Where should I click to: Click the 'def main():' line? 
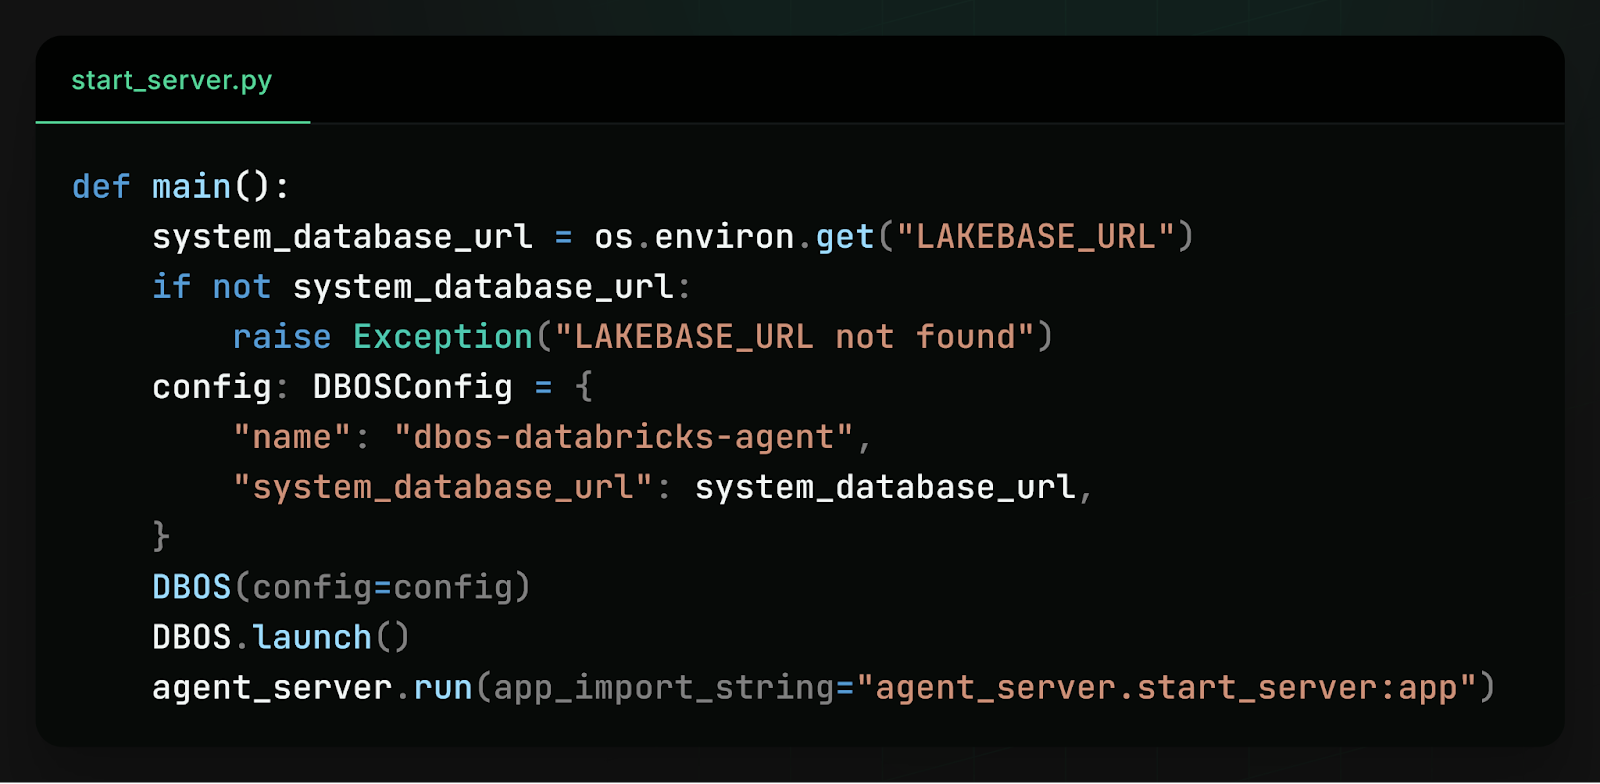tap(181, 187)
